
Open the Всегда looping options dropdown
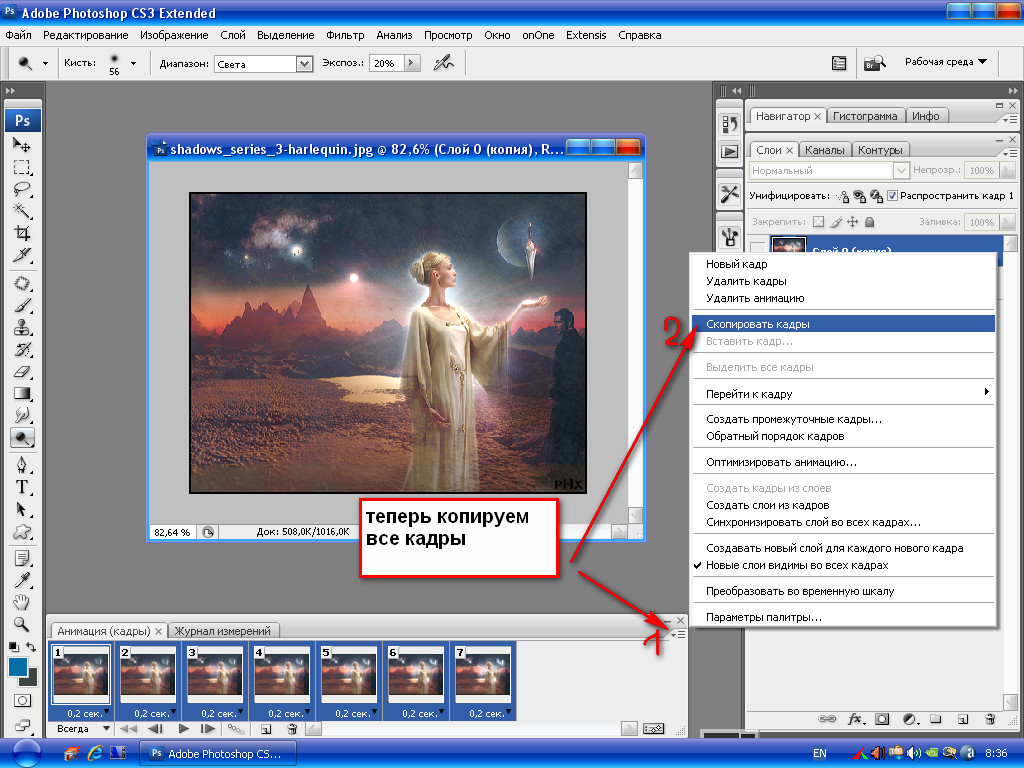pyautogui.click(x=83, y=729)
